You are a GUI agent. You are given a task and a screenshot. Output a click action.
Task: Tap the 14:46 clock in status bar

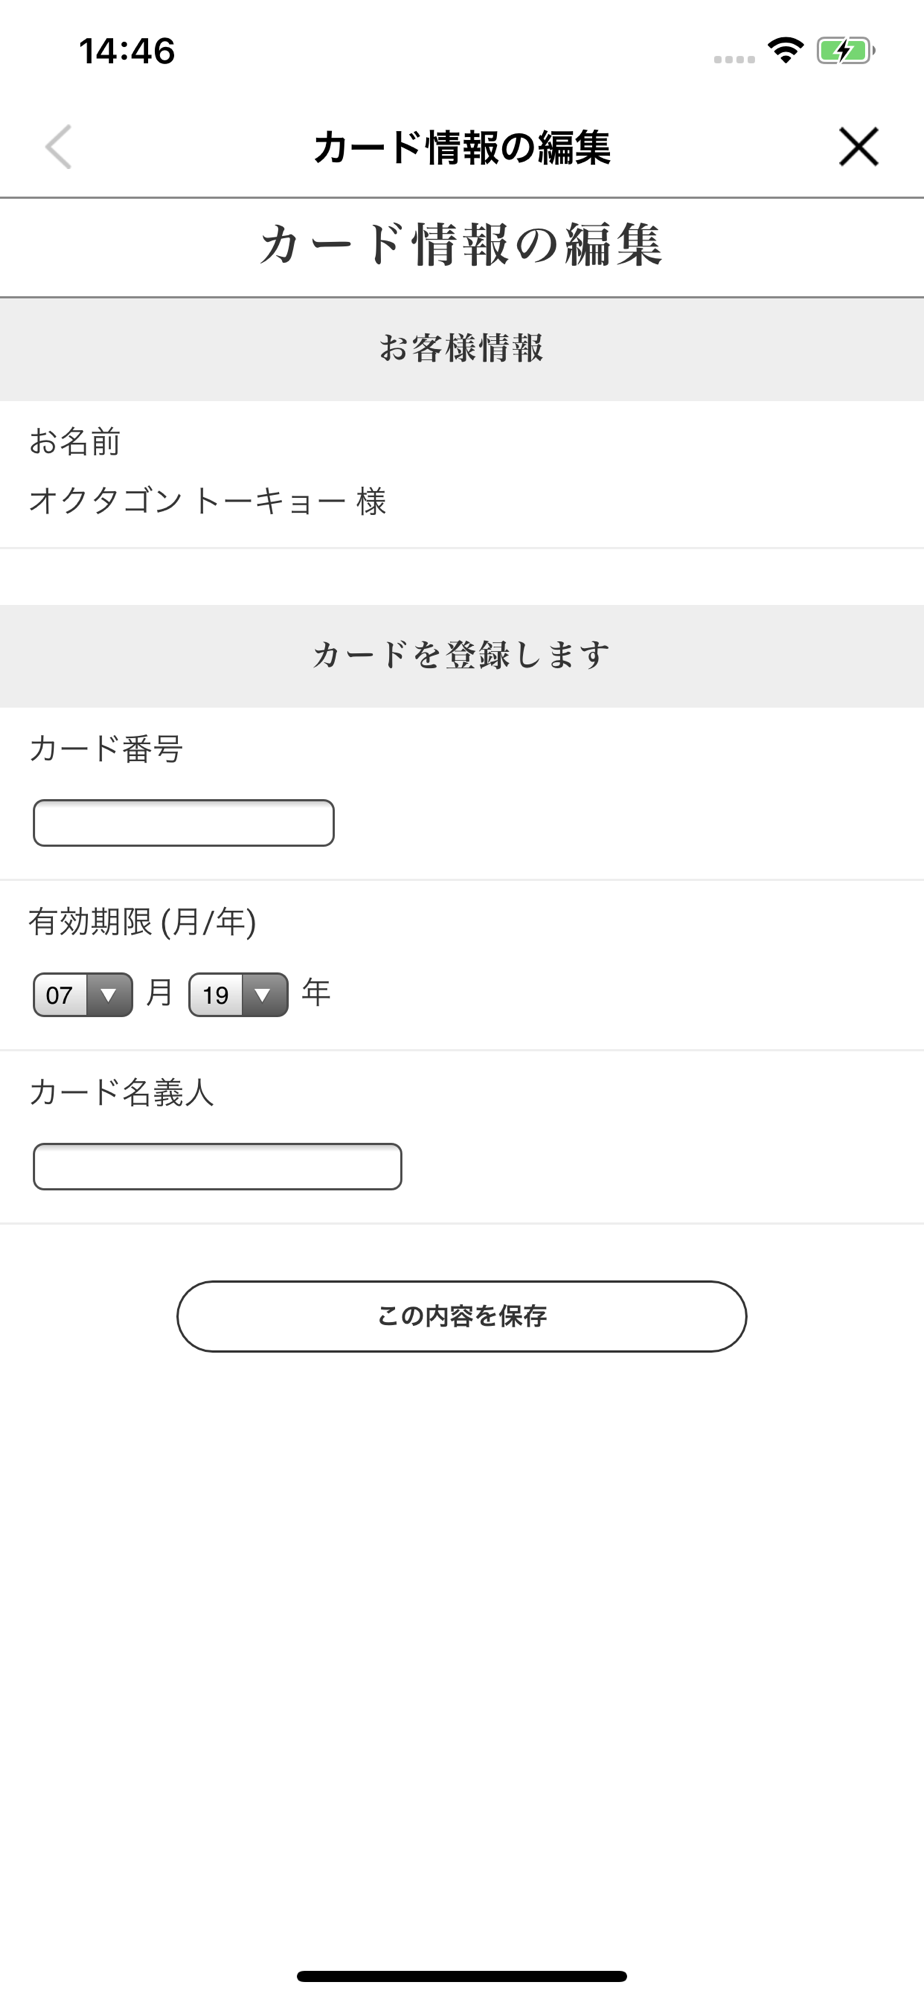[127, 51]
